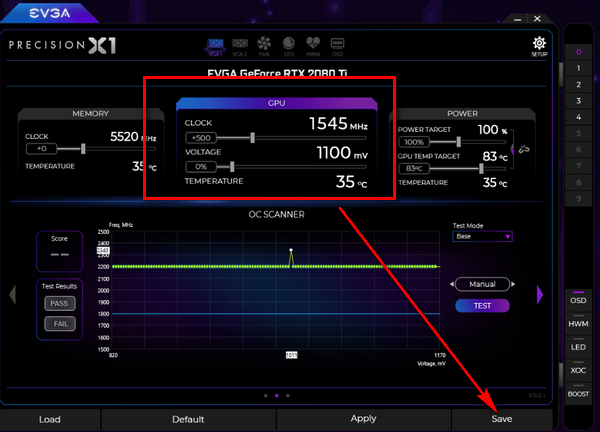
Task: Toggle the LED switch in right sidebar
Action: (x=578, y=345)
